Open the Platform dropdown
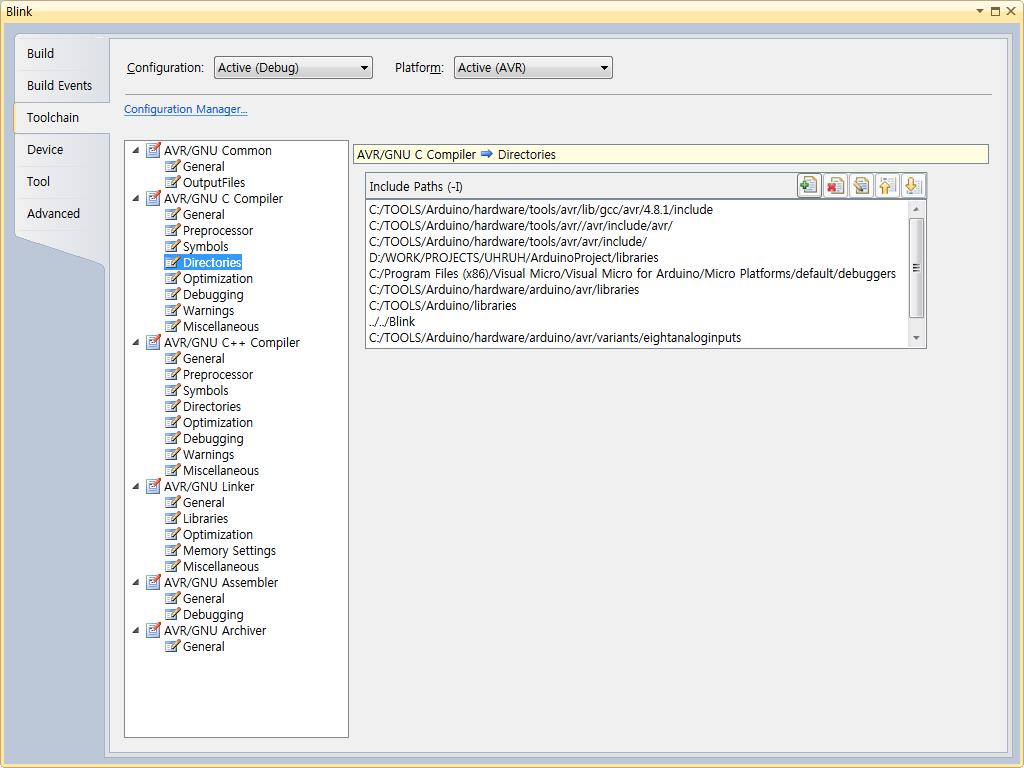The height and width of the screenshot is (768, 1024). 533,68
